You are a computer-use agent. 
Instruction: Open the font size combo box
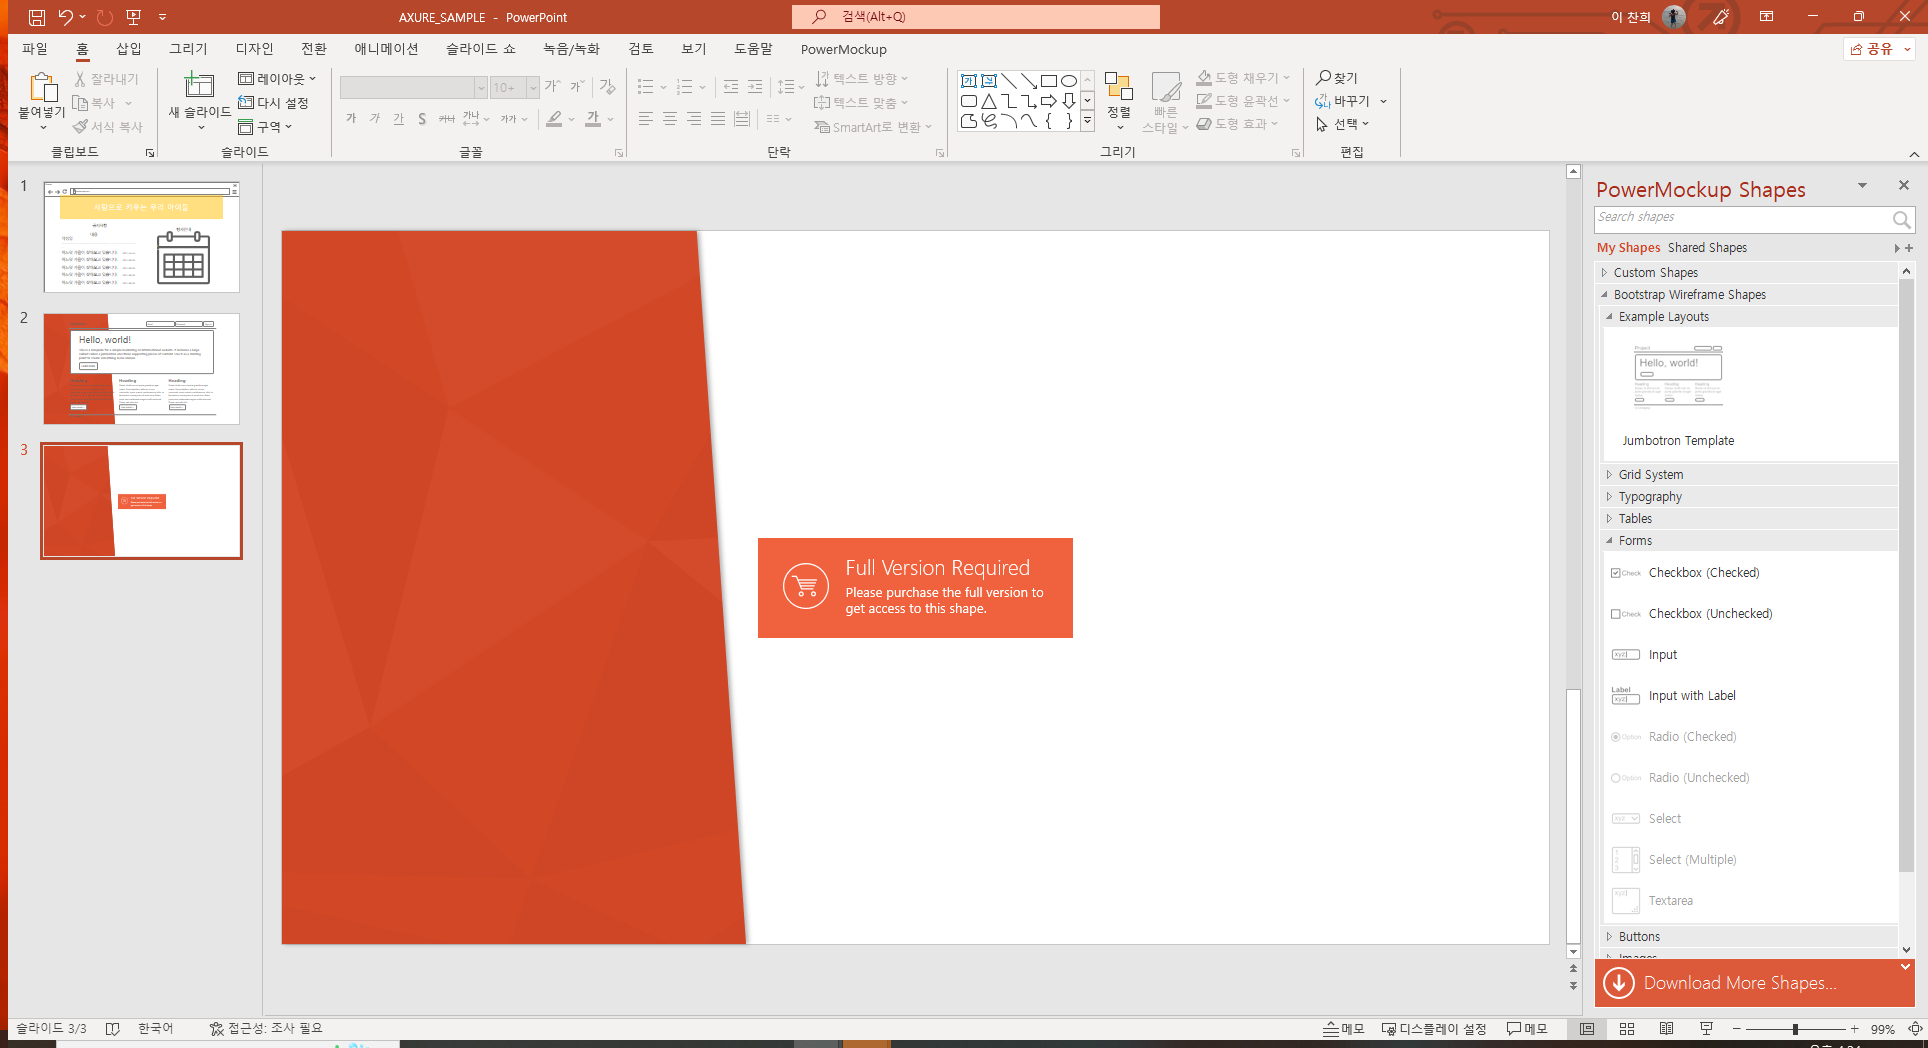(515, 88)
